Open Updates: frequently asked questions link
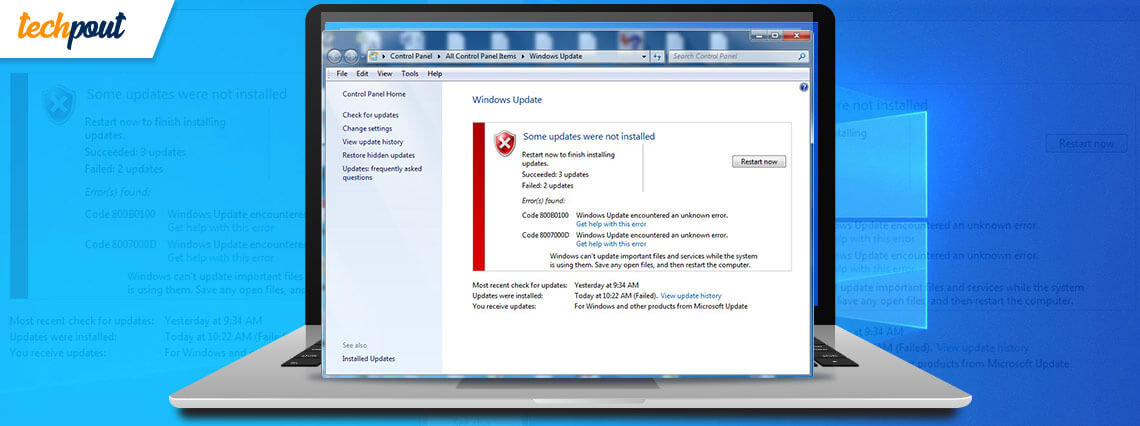 click(x=382, y=173)
